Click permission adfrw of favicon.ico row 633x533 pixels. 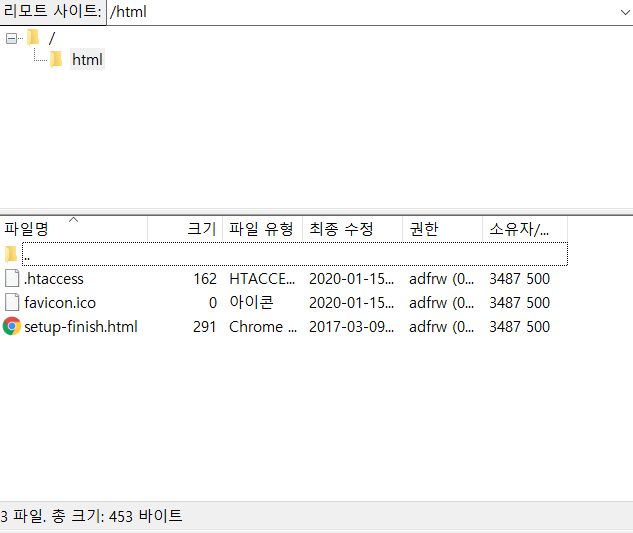point(441,302)
